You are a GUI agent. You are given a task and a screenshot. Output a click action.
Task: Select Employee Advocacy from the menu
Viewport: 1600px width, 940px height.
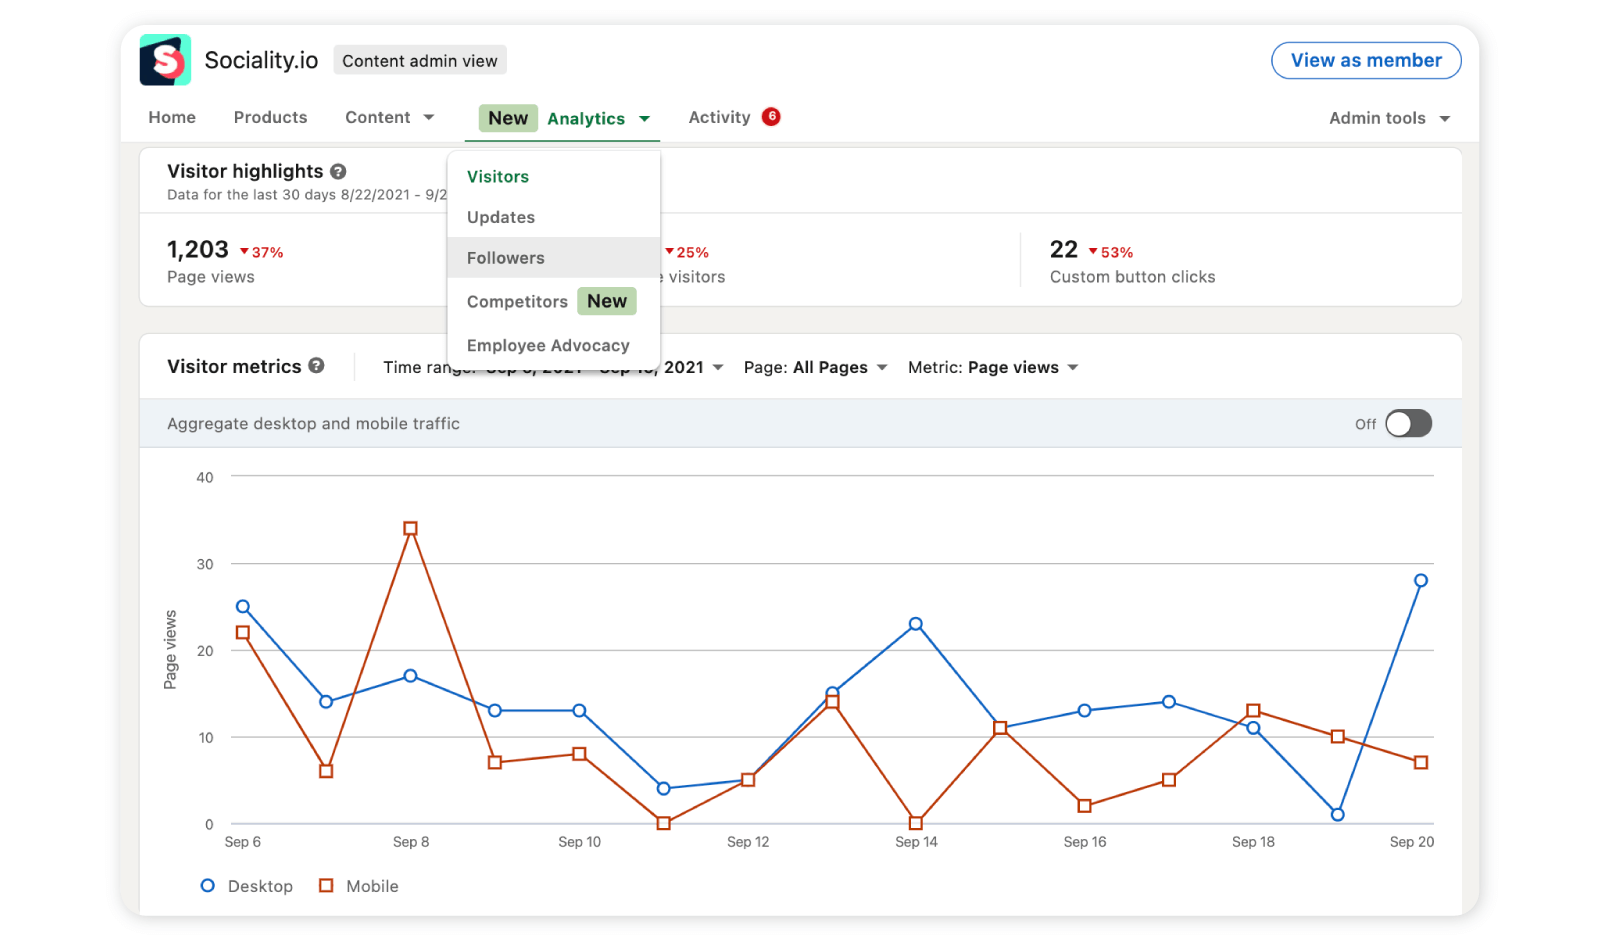coord(548,345)
